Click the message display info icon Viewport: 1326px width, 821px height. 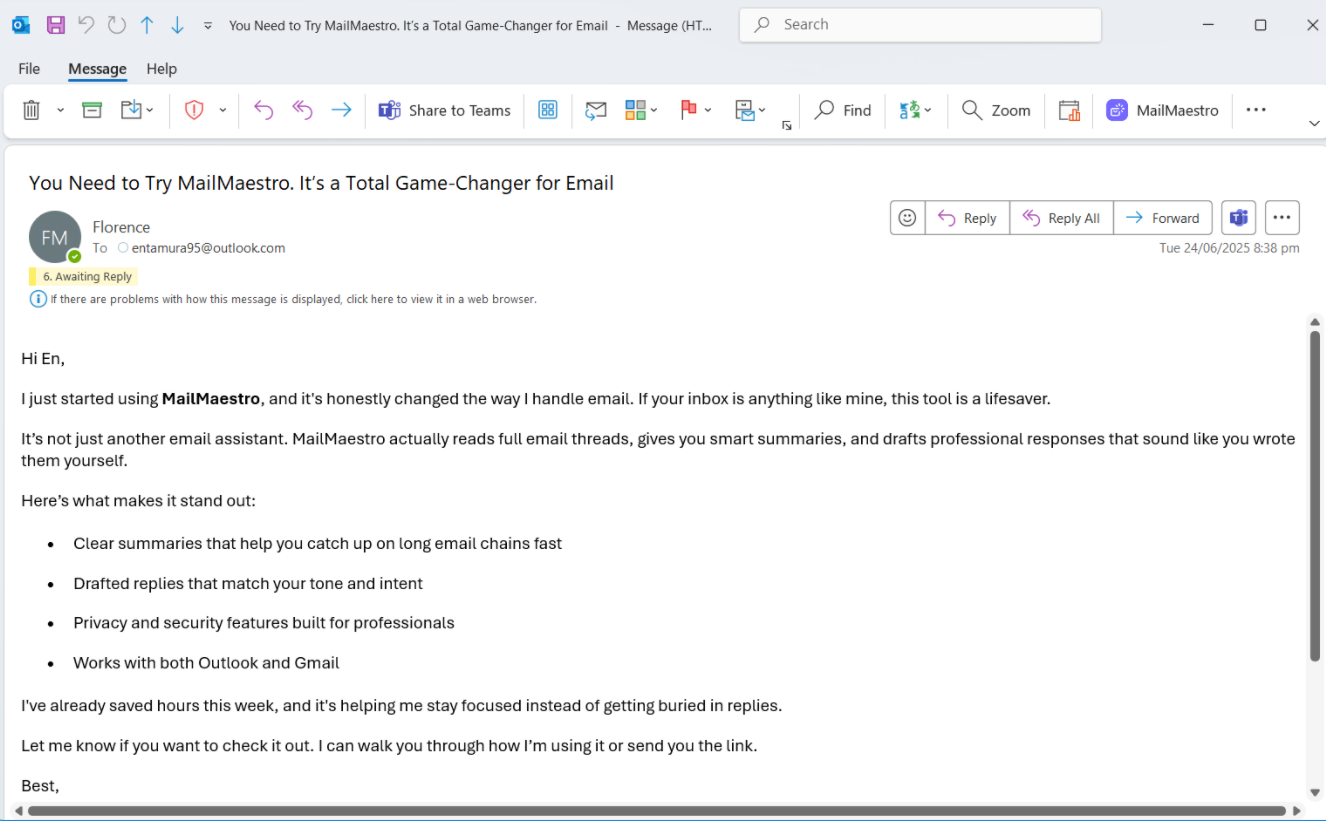38,299
